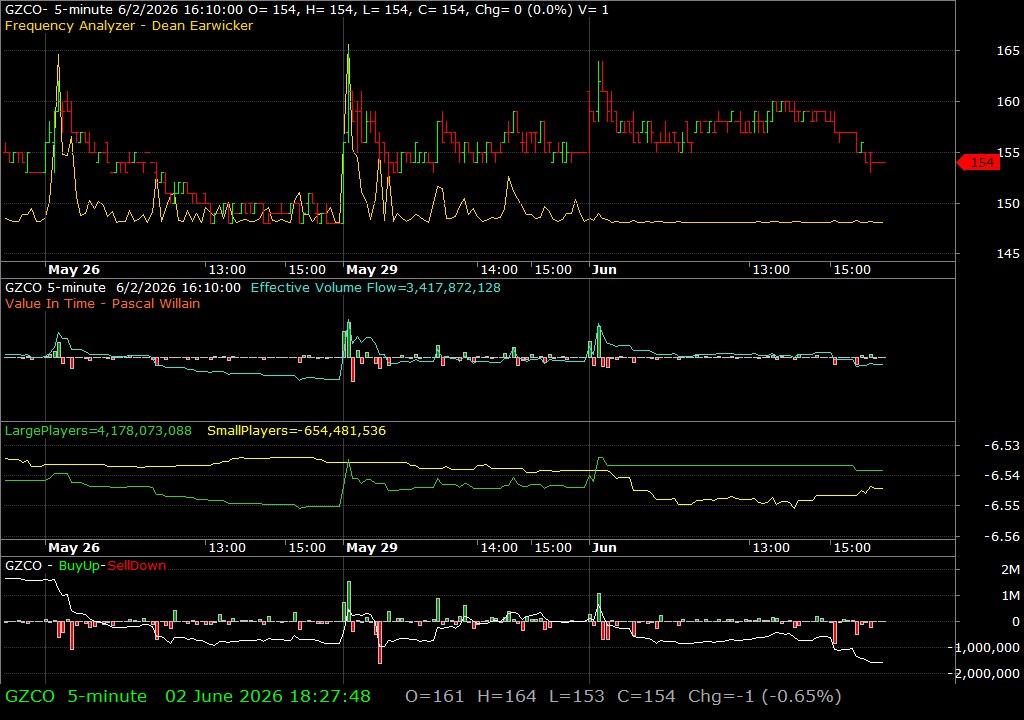1024x720 pixels.
Task: Click the LargePlayers=4,178,073,088 legend
Action: (x=98, y=431)
